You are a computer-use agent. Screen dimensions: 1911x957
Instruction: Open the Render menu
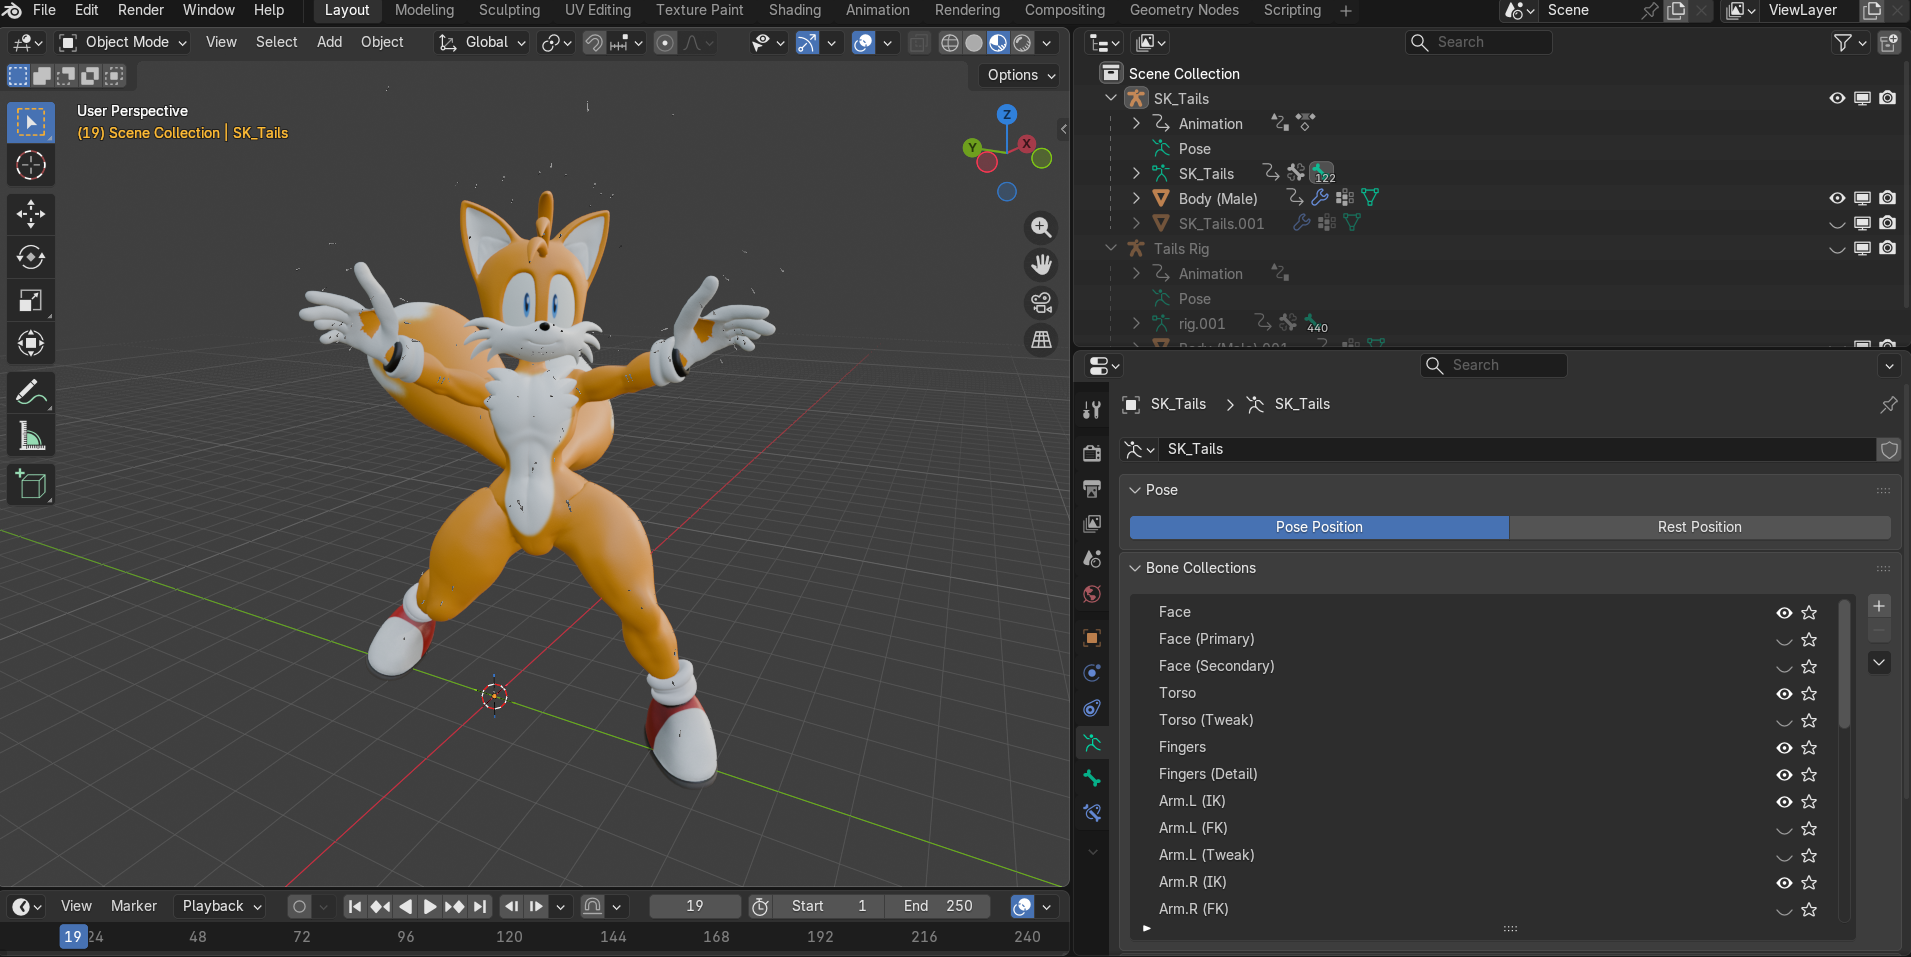coord(141,10)
